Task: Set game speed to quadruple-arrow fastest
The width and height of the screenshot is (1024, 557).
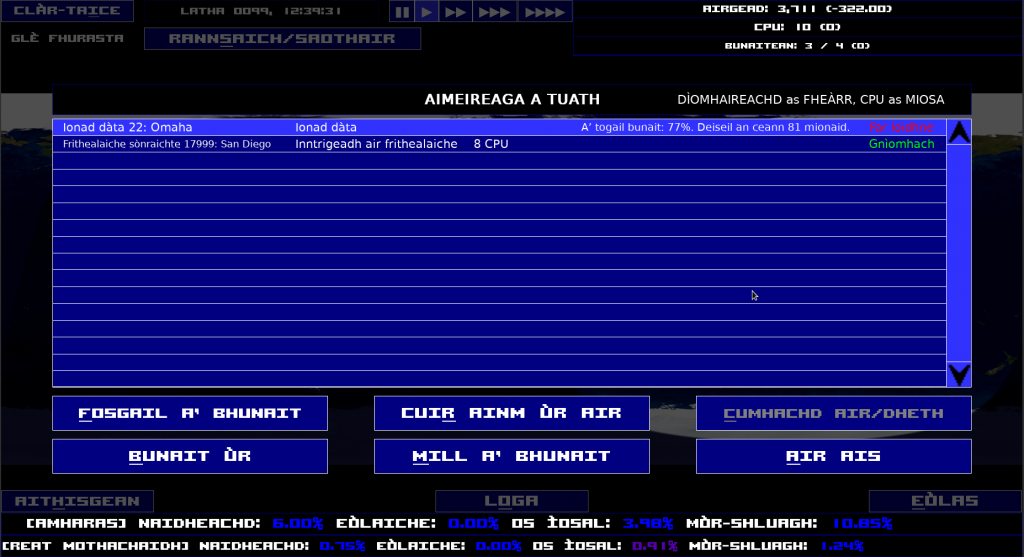Action: (x=545, y=12)
